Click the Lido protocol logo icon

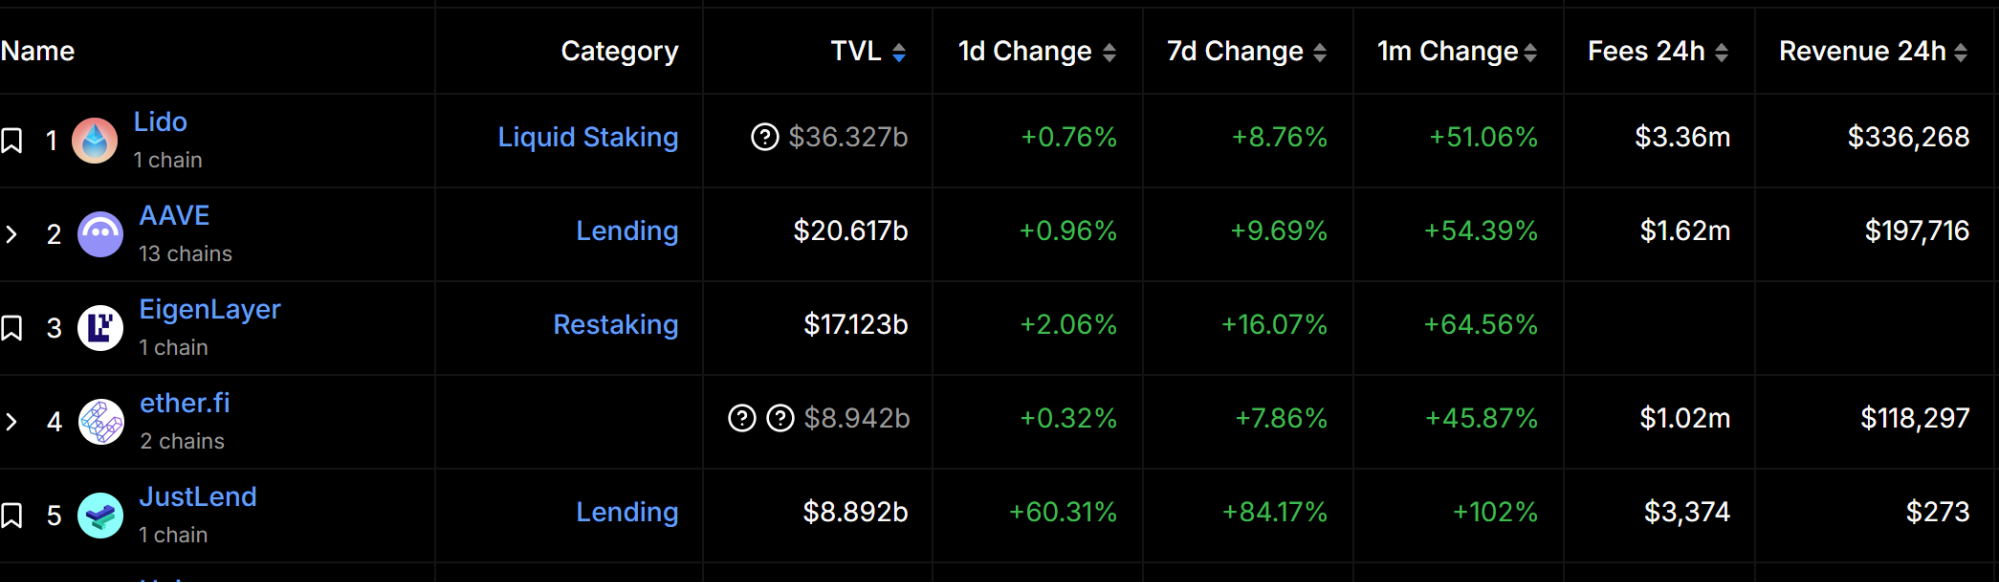(95, 141)
